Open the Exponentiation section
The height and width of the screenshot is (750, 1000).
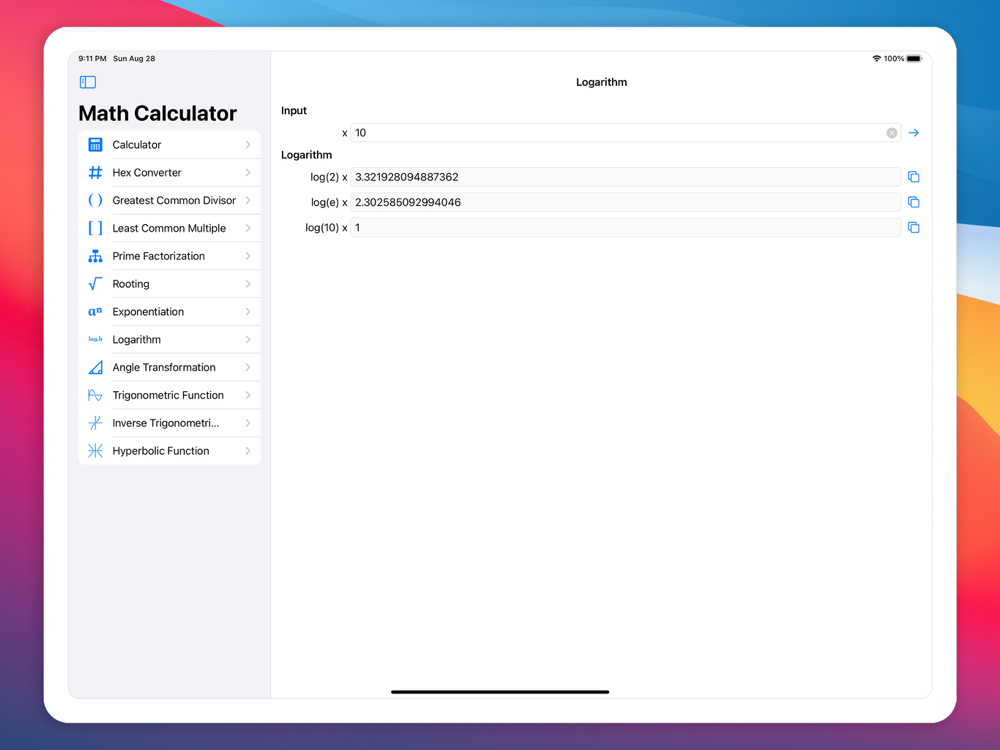tap(170, 311)
